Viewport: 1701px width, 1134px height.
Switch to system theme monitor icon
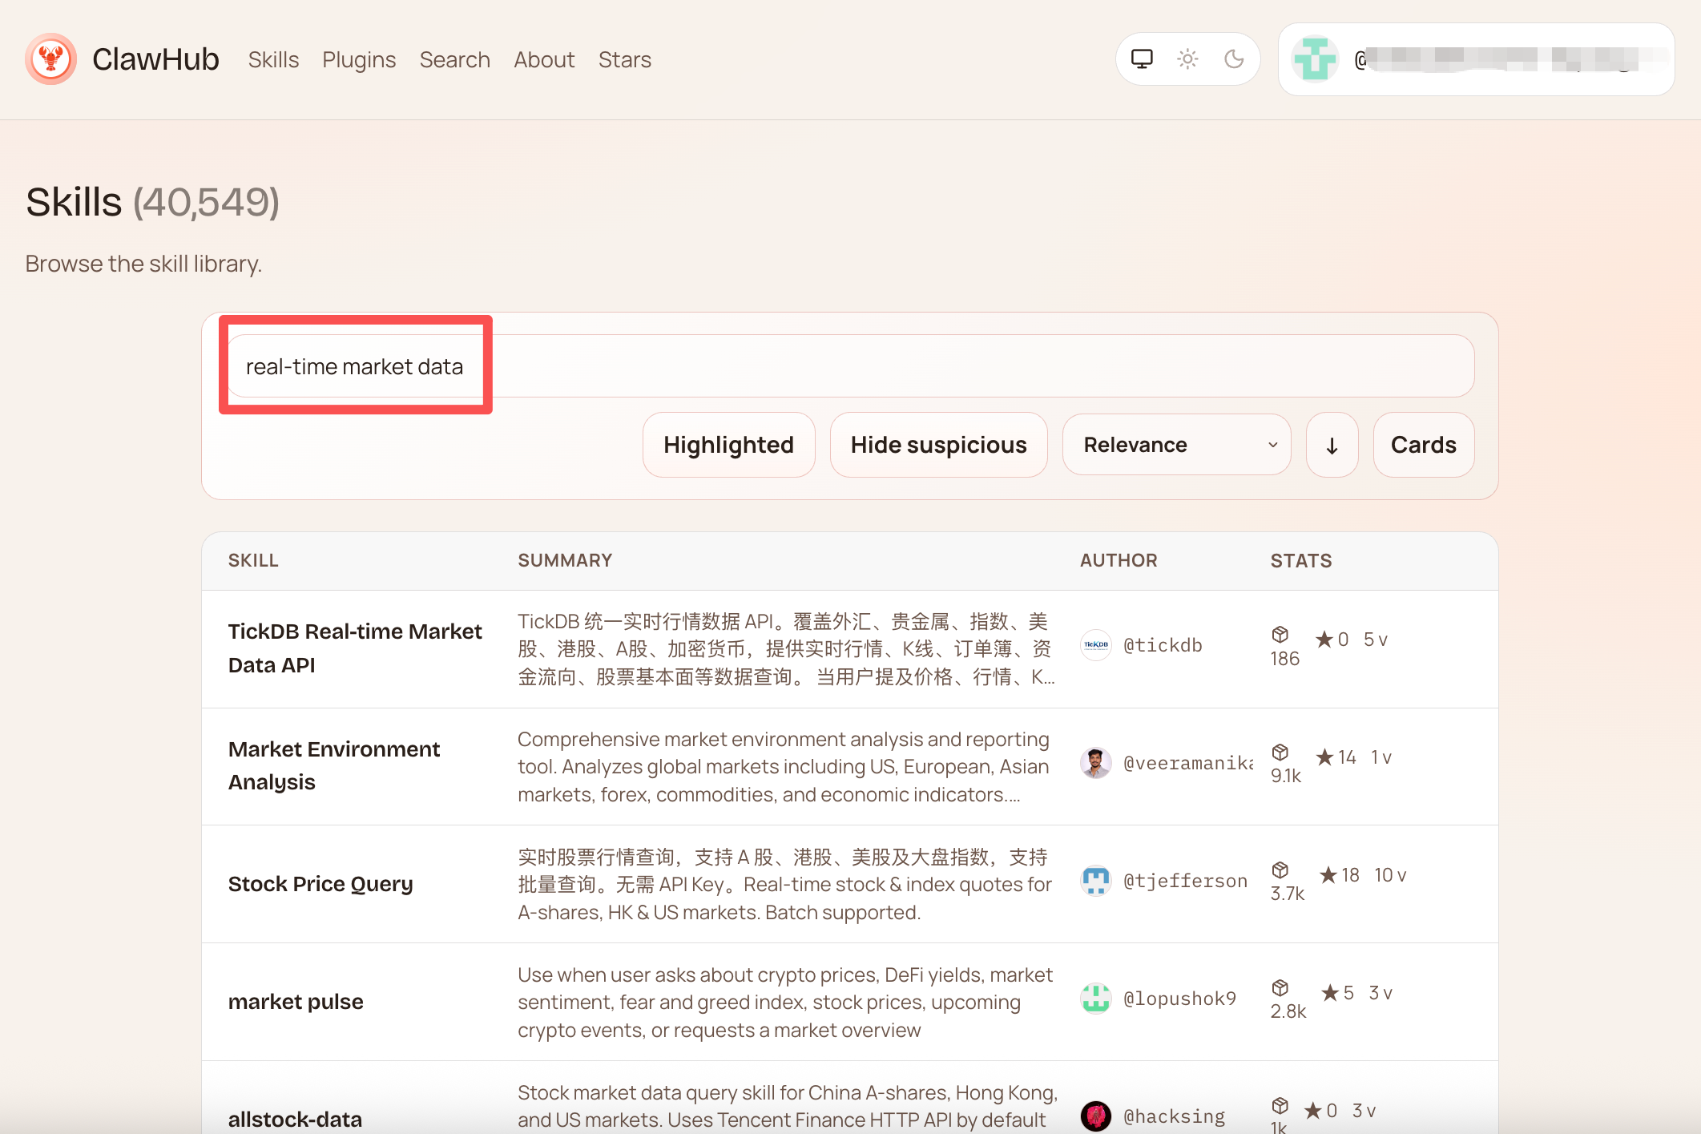(x=1142, y=59)
